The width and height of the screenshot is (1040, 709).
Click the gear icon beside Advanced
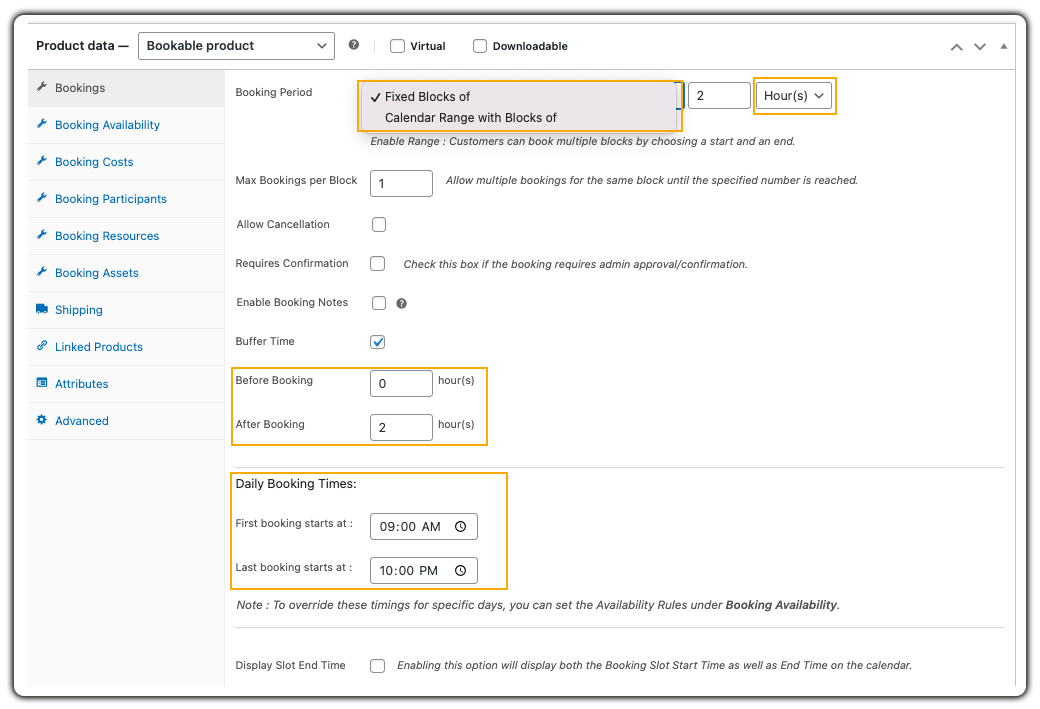tap(42, 420)
